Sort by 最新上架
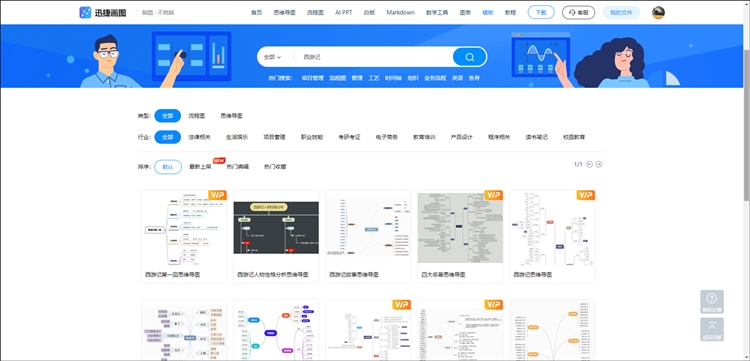750x361 pixels. tap(200, 167)
